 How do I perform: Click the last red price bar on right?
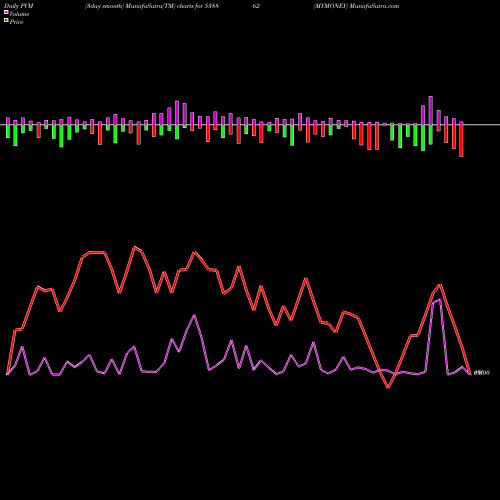[x=461, y=141]
